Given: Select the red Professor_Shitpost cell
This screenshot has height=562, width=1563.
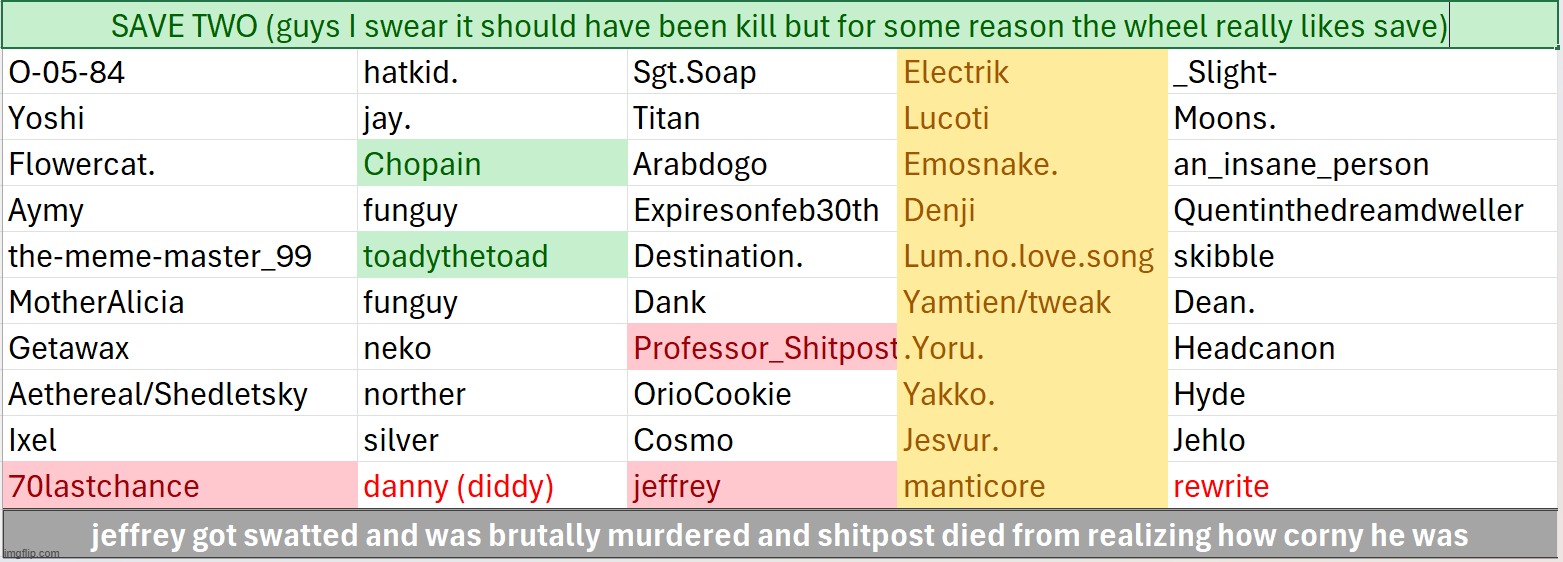Looking at the screenshot, I should [764, 348].
